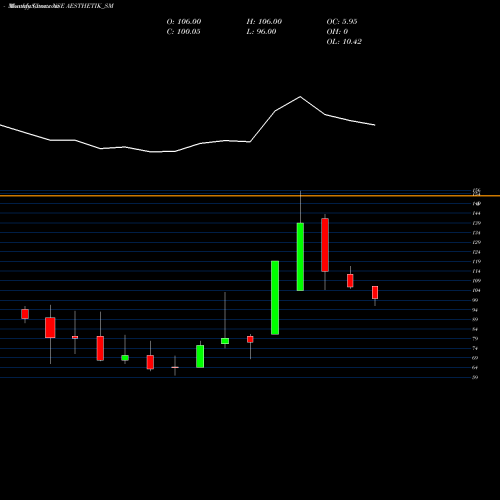
Task: Click the peak of the white indicator line
Action: 300,97
